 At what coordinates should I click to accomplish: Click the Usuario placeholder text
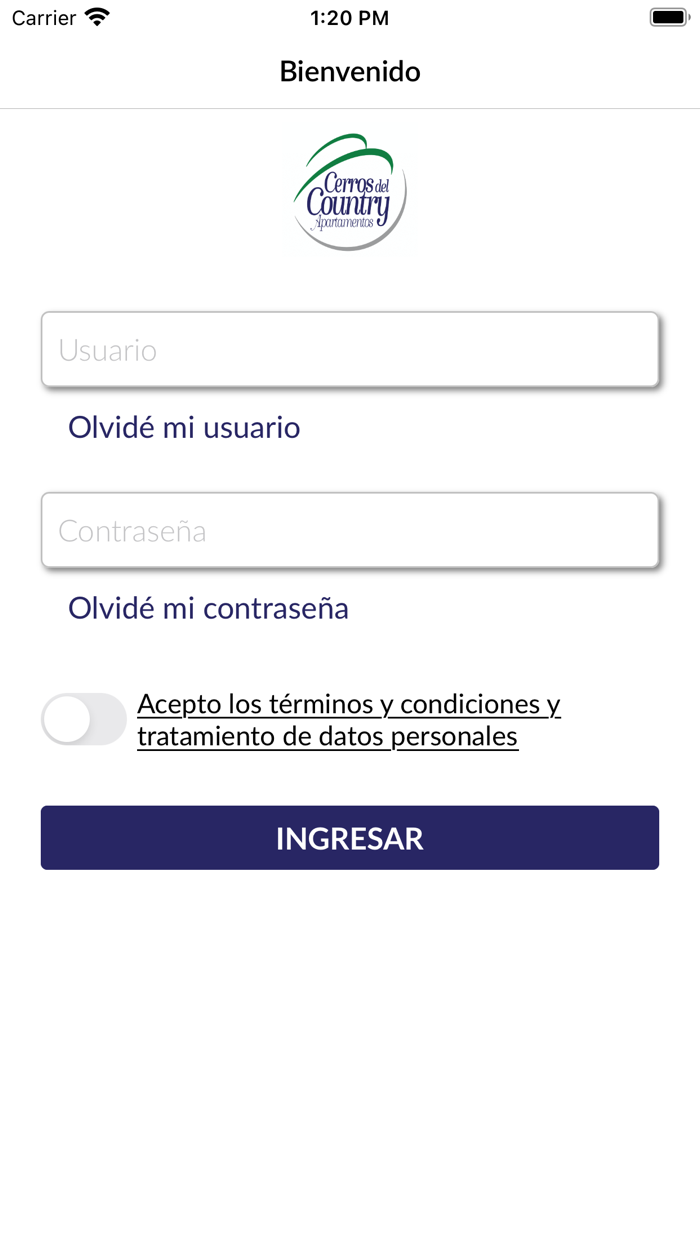(x=108, y=350)
